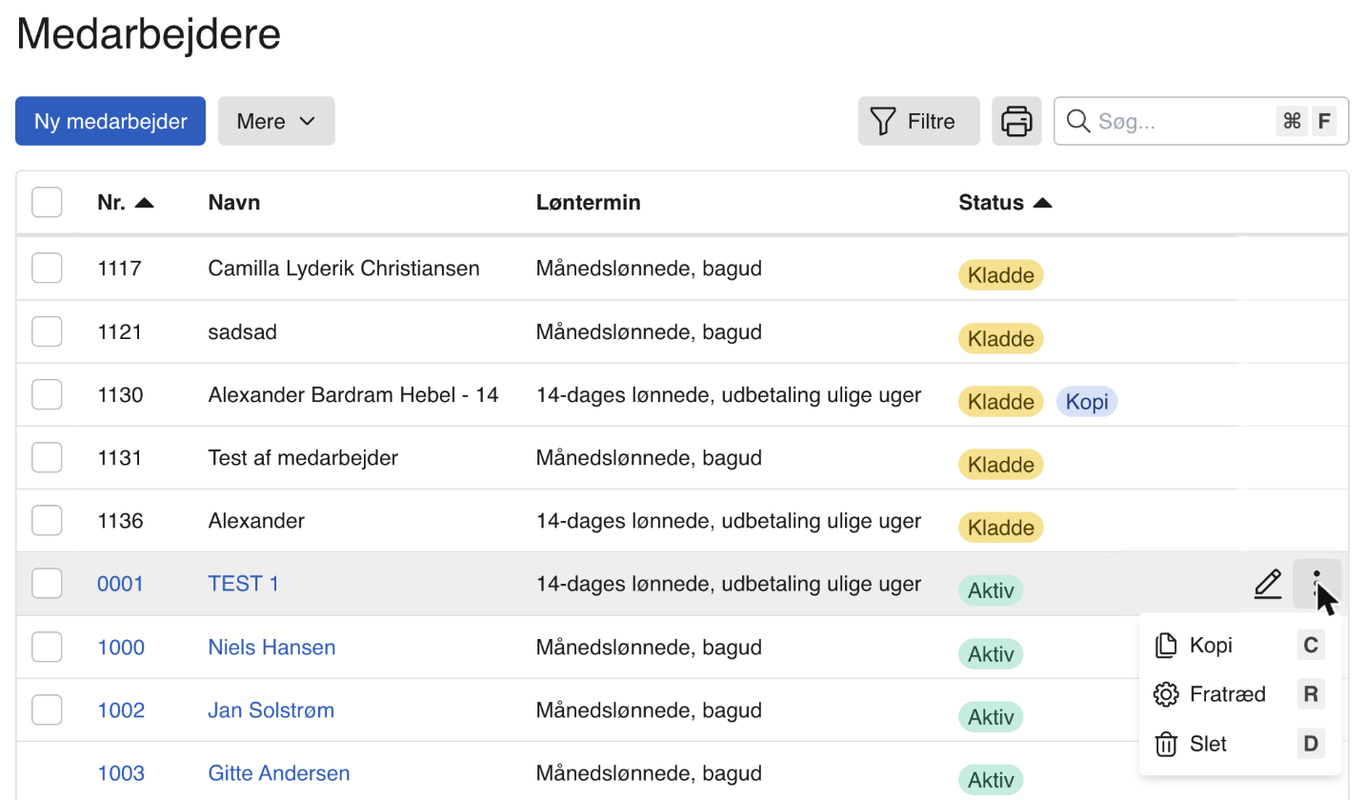Screen dimensions: 1367x800
Task: Choose Slet from the context menu
Action: click(1240, 744)
